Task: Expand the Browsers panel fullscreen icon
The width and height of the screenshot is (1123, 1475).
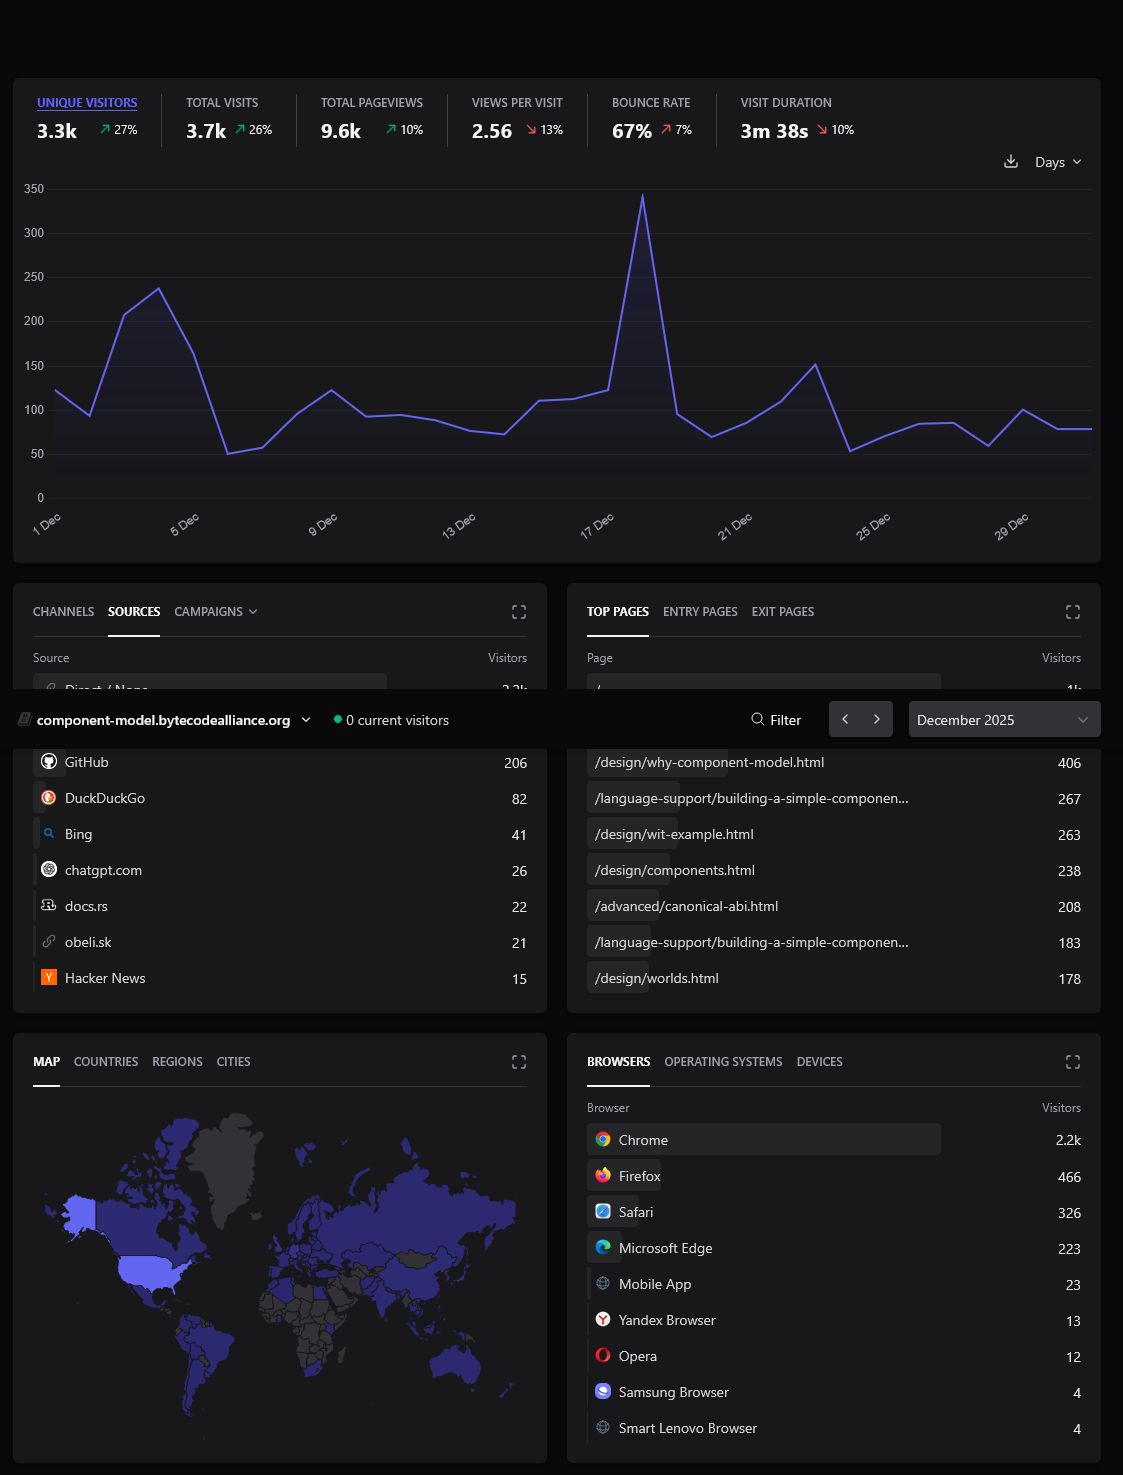Action: point(1072,1062)
